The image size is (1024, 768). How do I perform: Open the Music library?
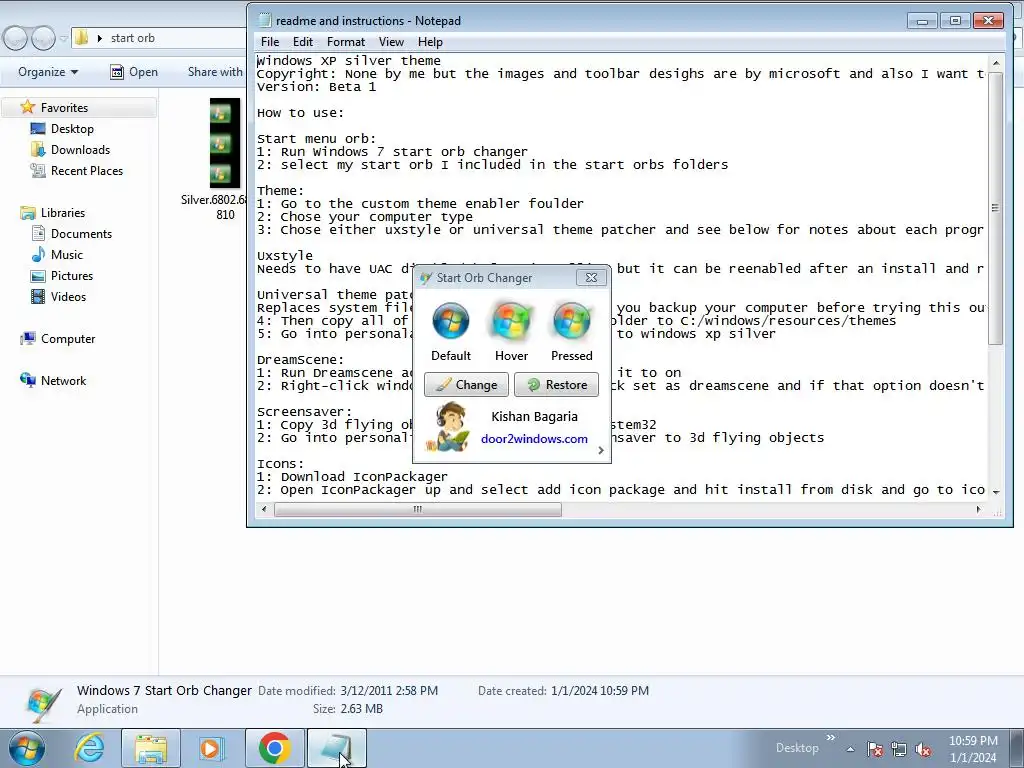[67, 255]
